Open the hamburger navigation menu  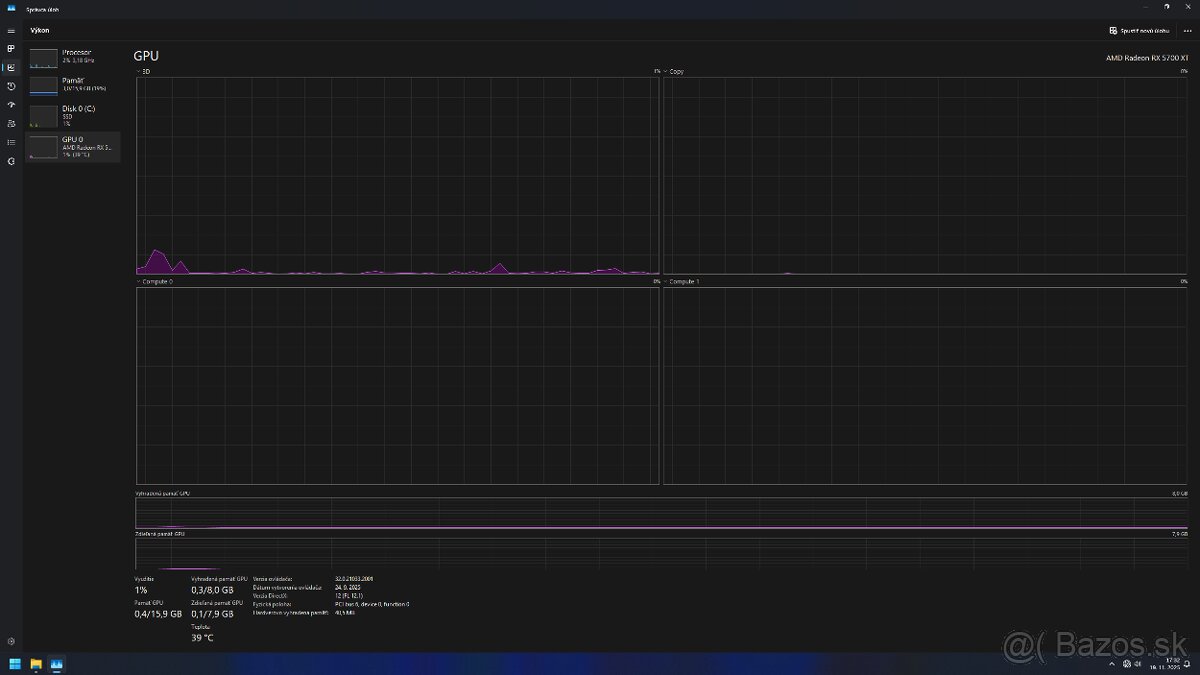[x=11, y=31]
